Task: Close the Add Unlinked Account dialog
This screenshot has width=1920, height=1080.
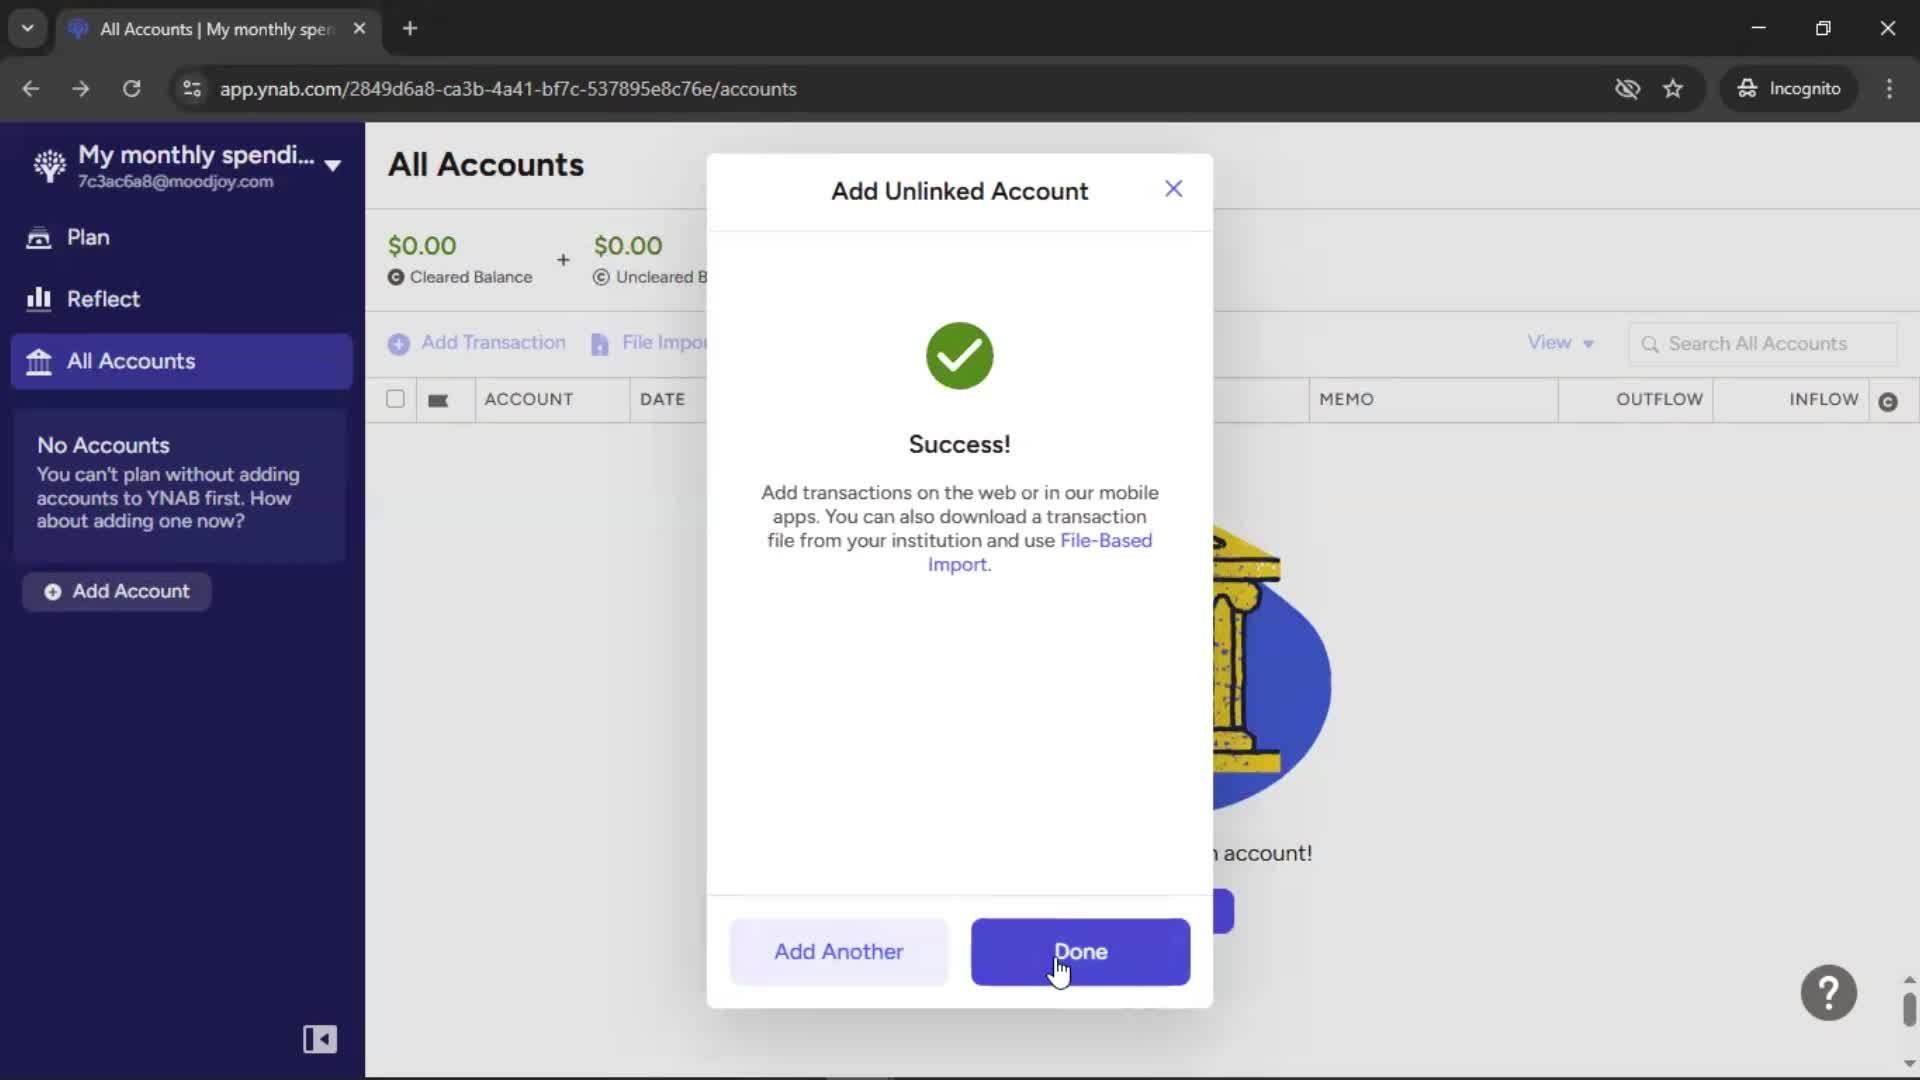Action: click(1173, 189)
